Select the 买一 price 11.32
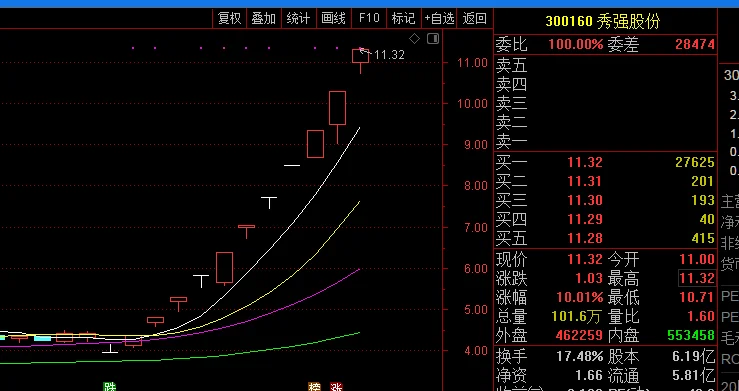 click(x=585, y=163)
